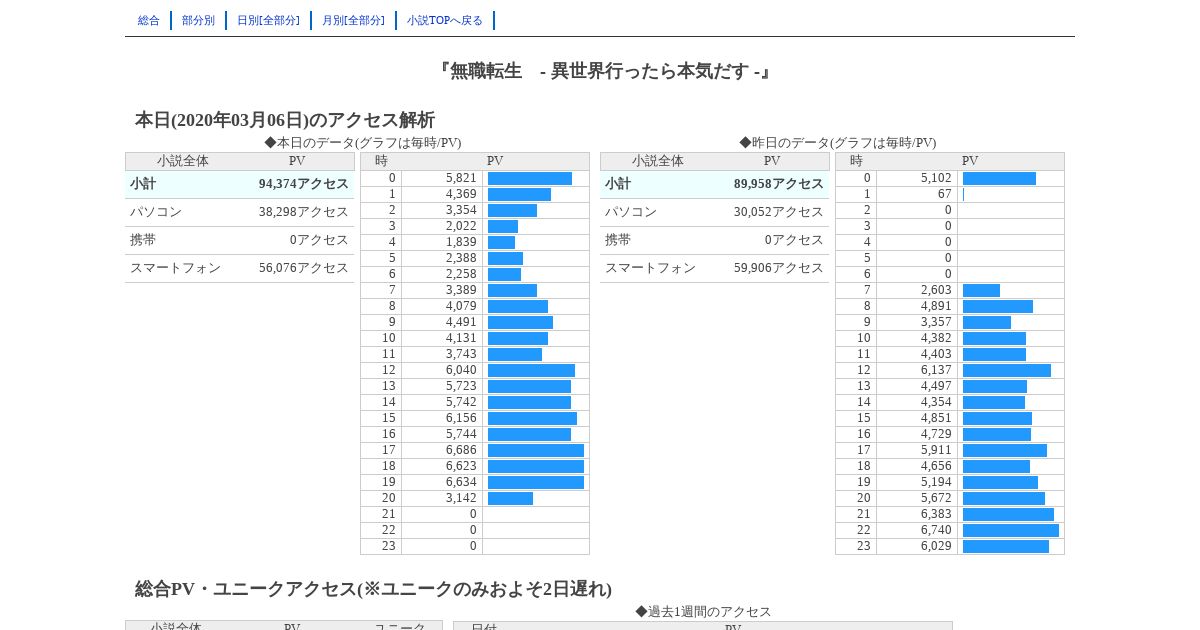Click today's PV value 2,388

(x=461, y=258)
